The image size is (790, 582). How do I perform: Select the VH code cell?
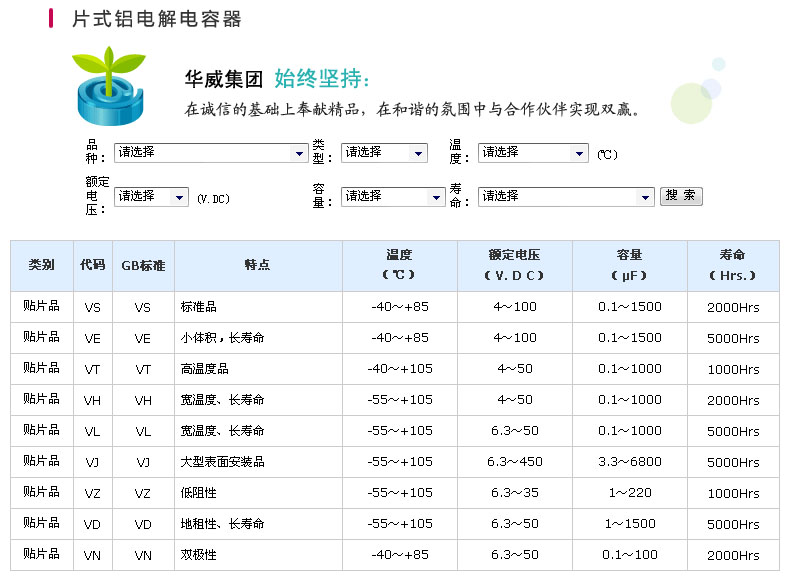click(93, 401)
